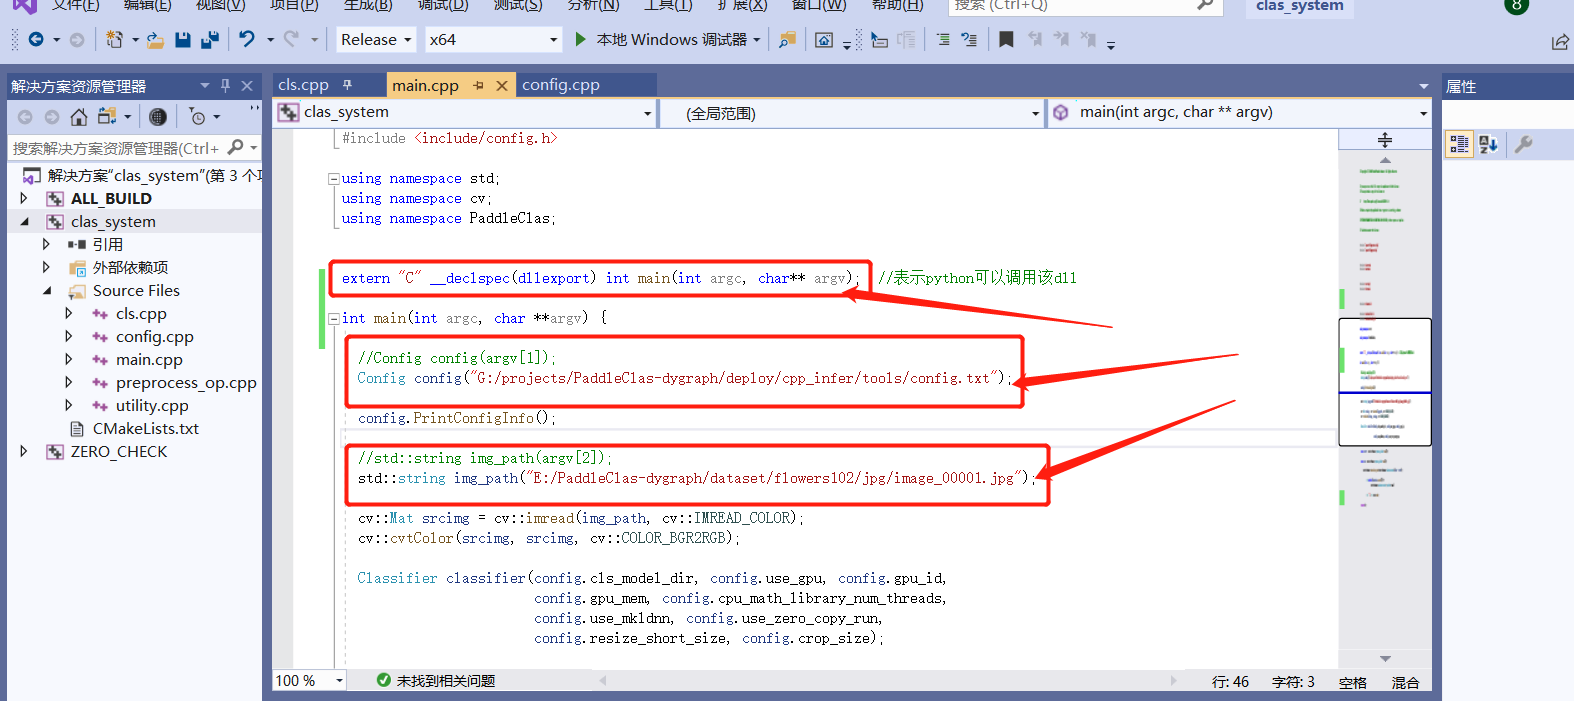
Task: Click the next bookmark icon
Action: click(x=1061, y=40)
